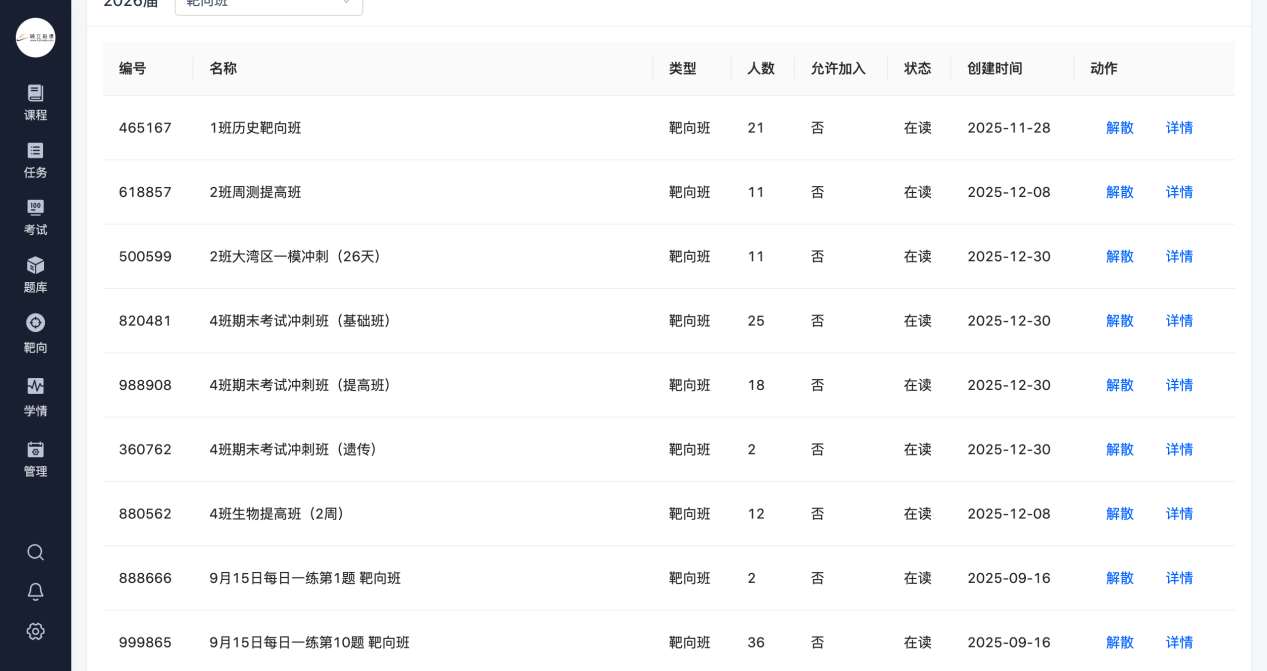View 详情 for 2班周测提高班

[1179, 192]
